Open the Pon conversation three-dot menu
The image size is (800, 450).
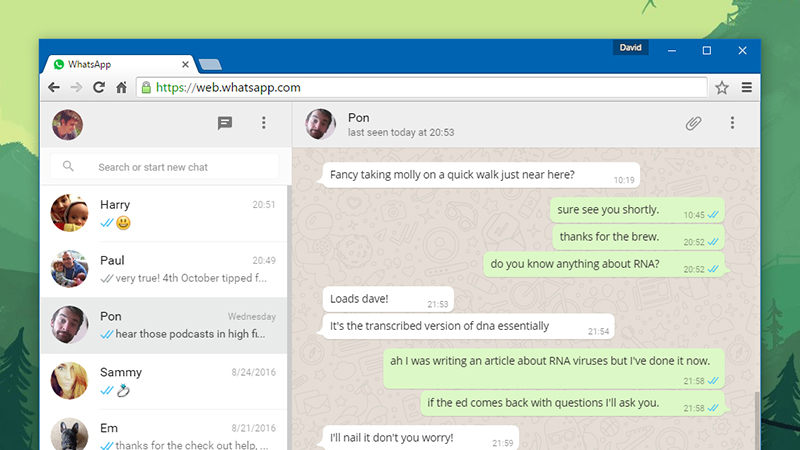[x=732, y=122]
